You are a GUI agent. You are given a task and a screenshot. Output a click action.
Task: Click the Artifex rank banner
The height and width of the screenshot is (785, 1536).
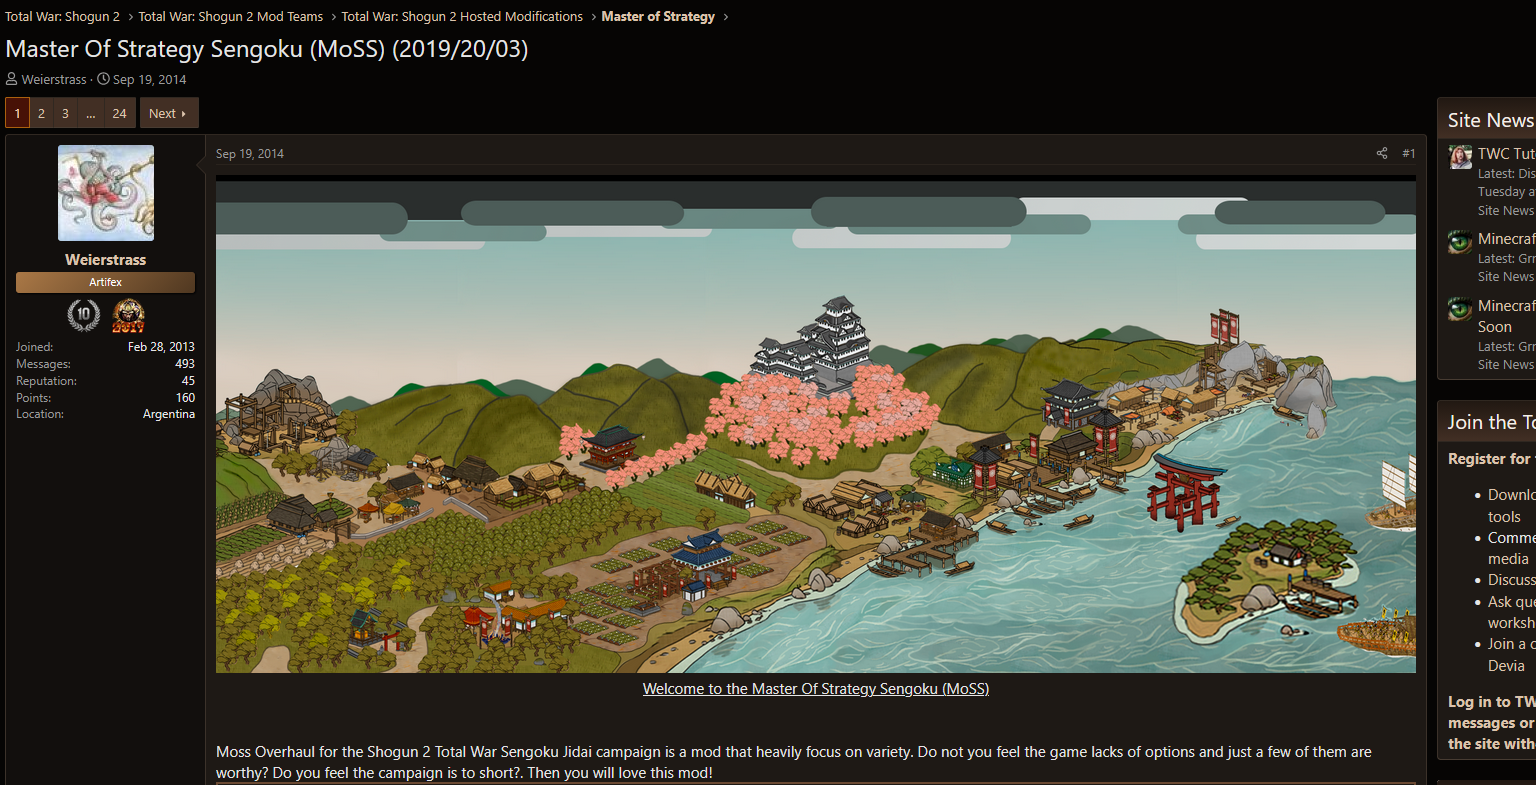click(x=105, y=282)
